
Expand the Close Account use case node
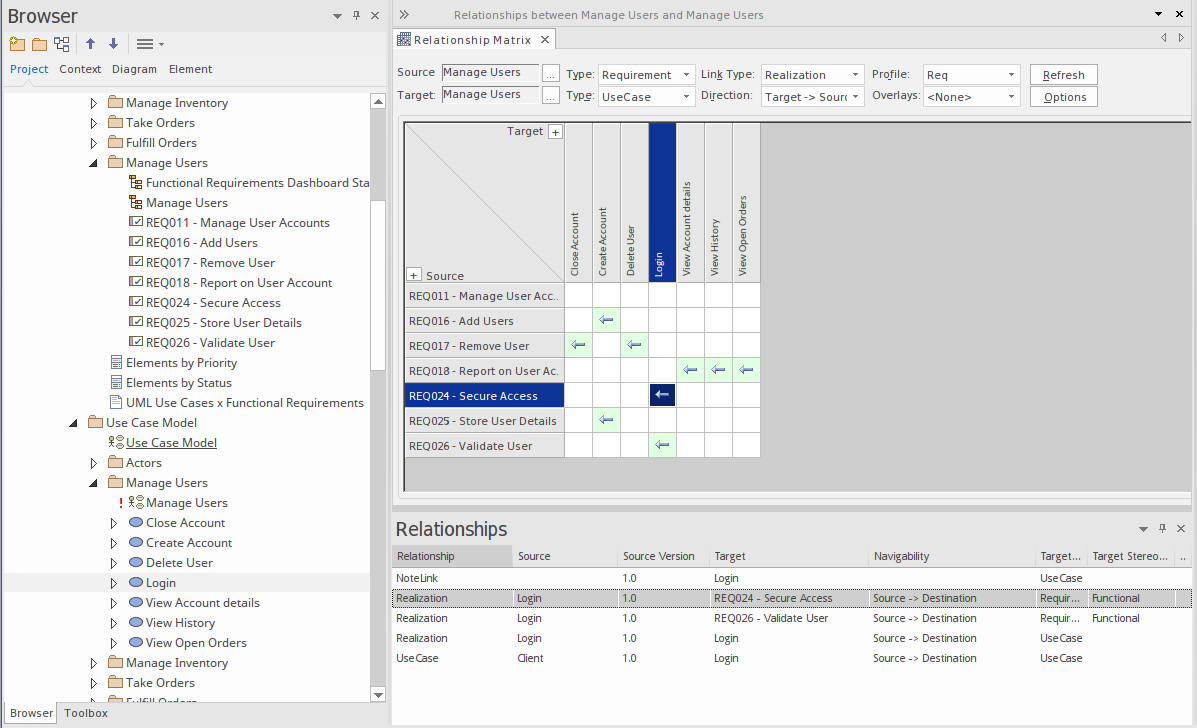113,523
